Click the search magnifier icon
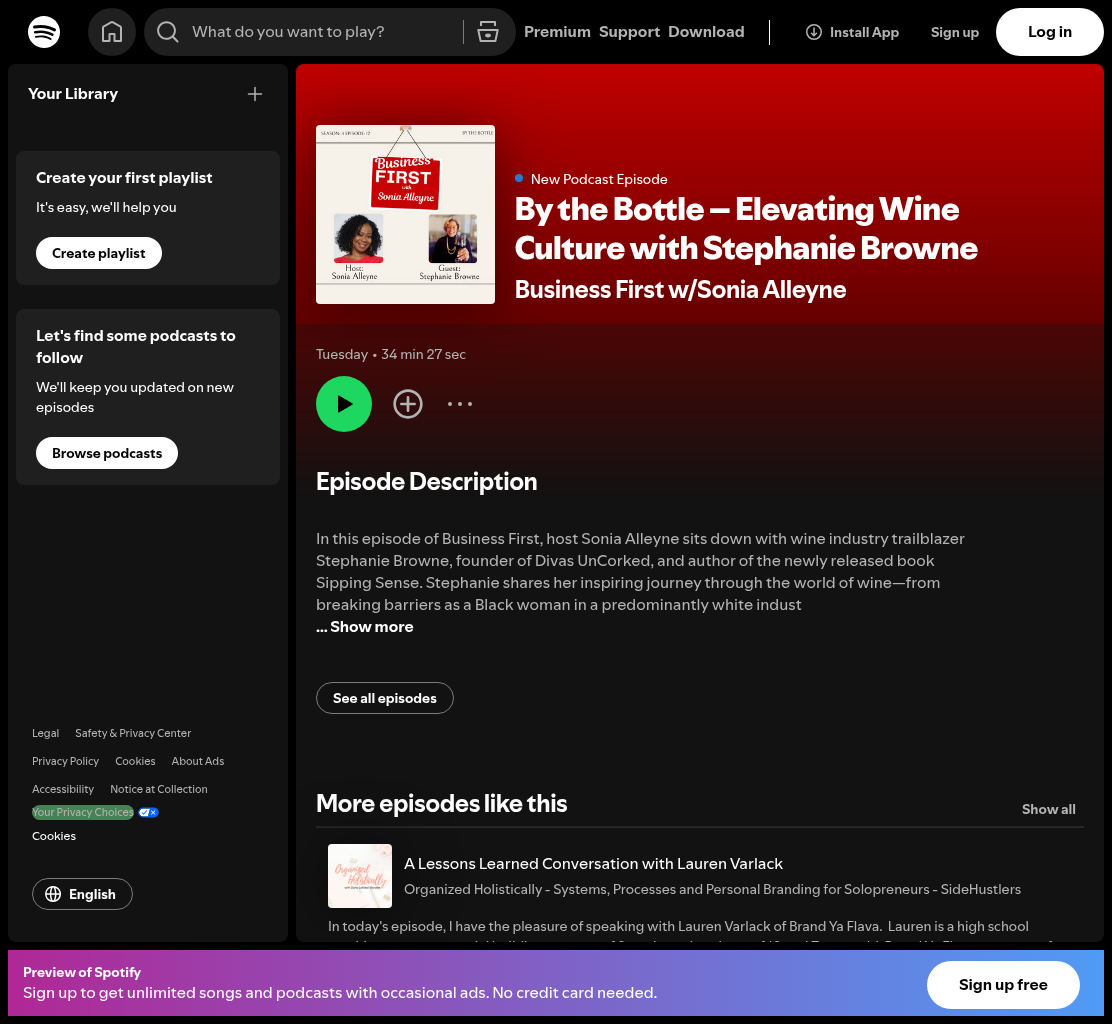Viewport: 1112px width, 1024px height. pos(167,32)
